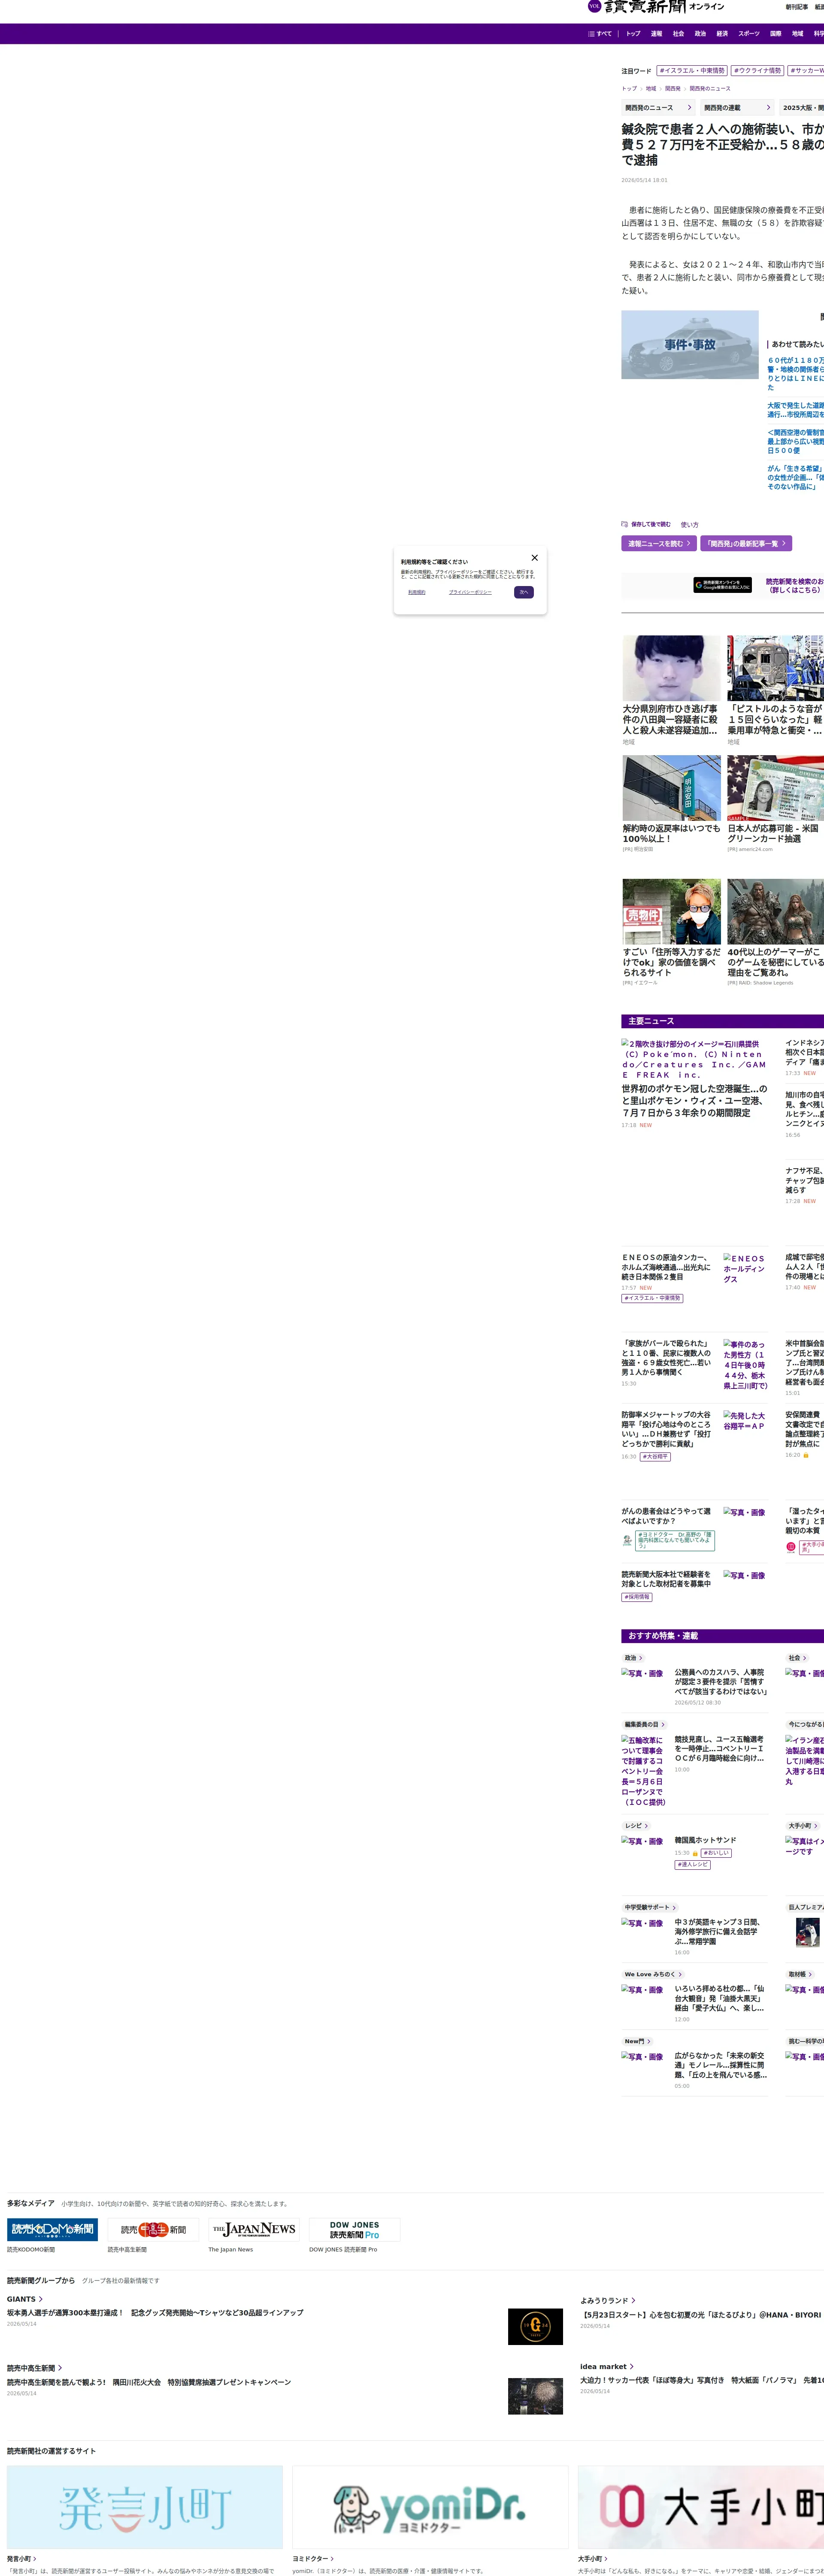Click the Dow Jones 読売新聞 Pro logo
This screenshot has width=824, height=2576.
(x=355, y=2229)
